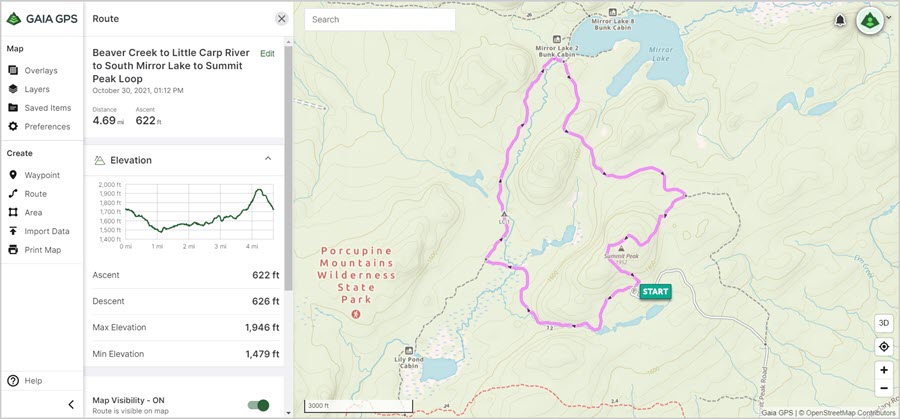
Task: Open the account menu dropdown arrow
Action: [889, 17]
